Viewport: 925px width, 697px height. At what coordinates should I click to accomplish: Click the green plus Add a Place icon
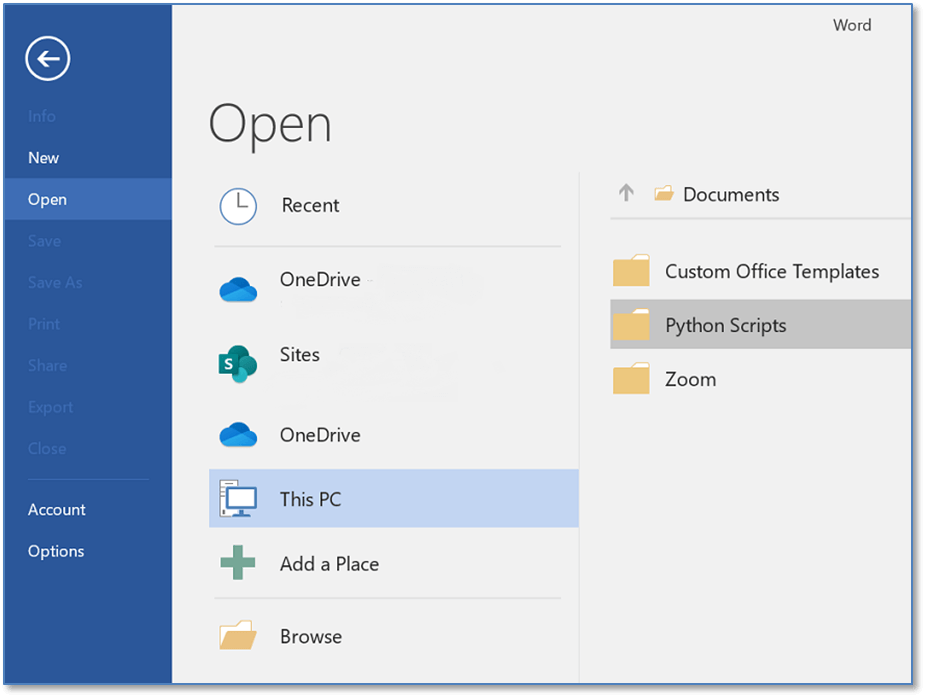238,563
